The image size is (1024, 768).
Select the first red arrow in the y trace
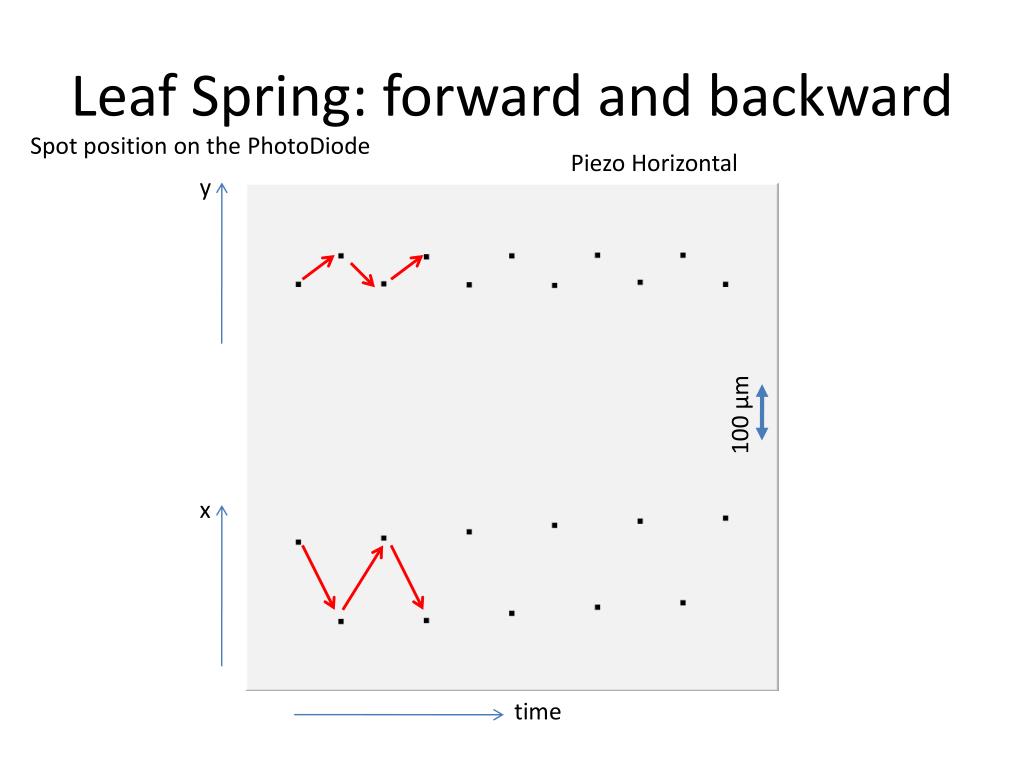coord(318,268)
